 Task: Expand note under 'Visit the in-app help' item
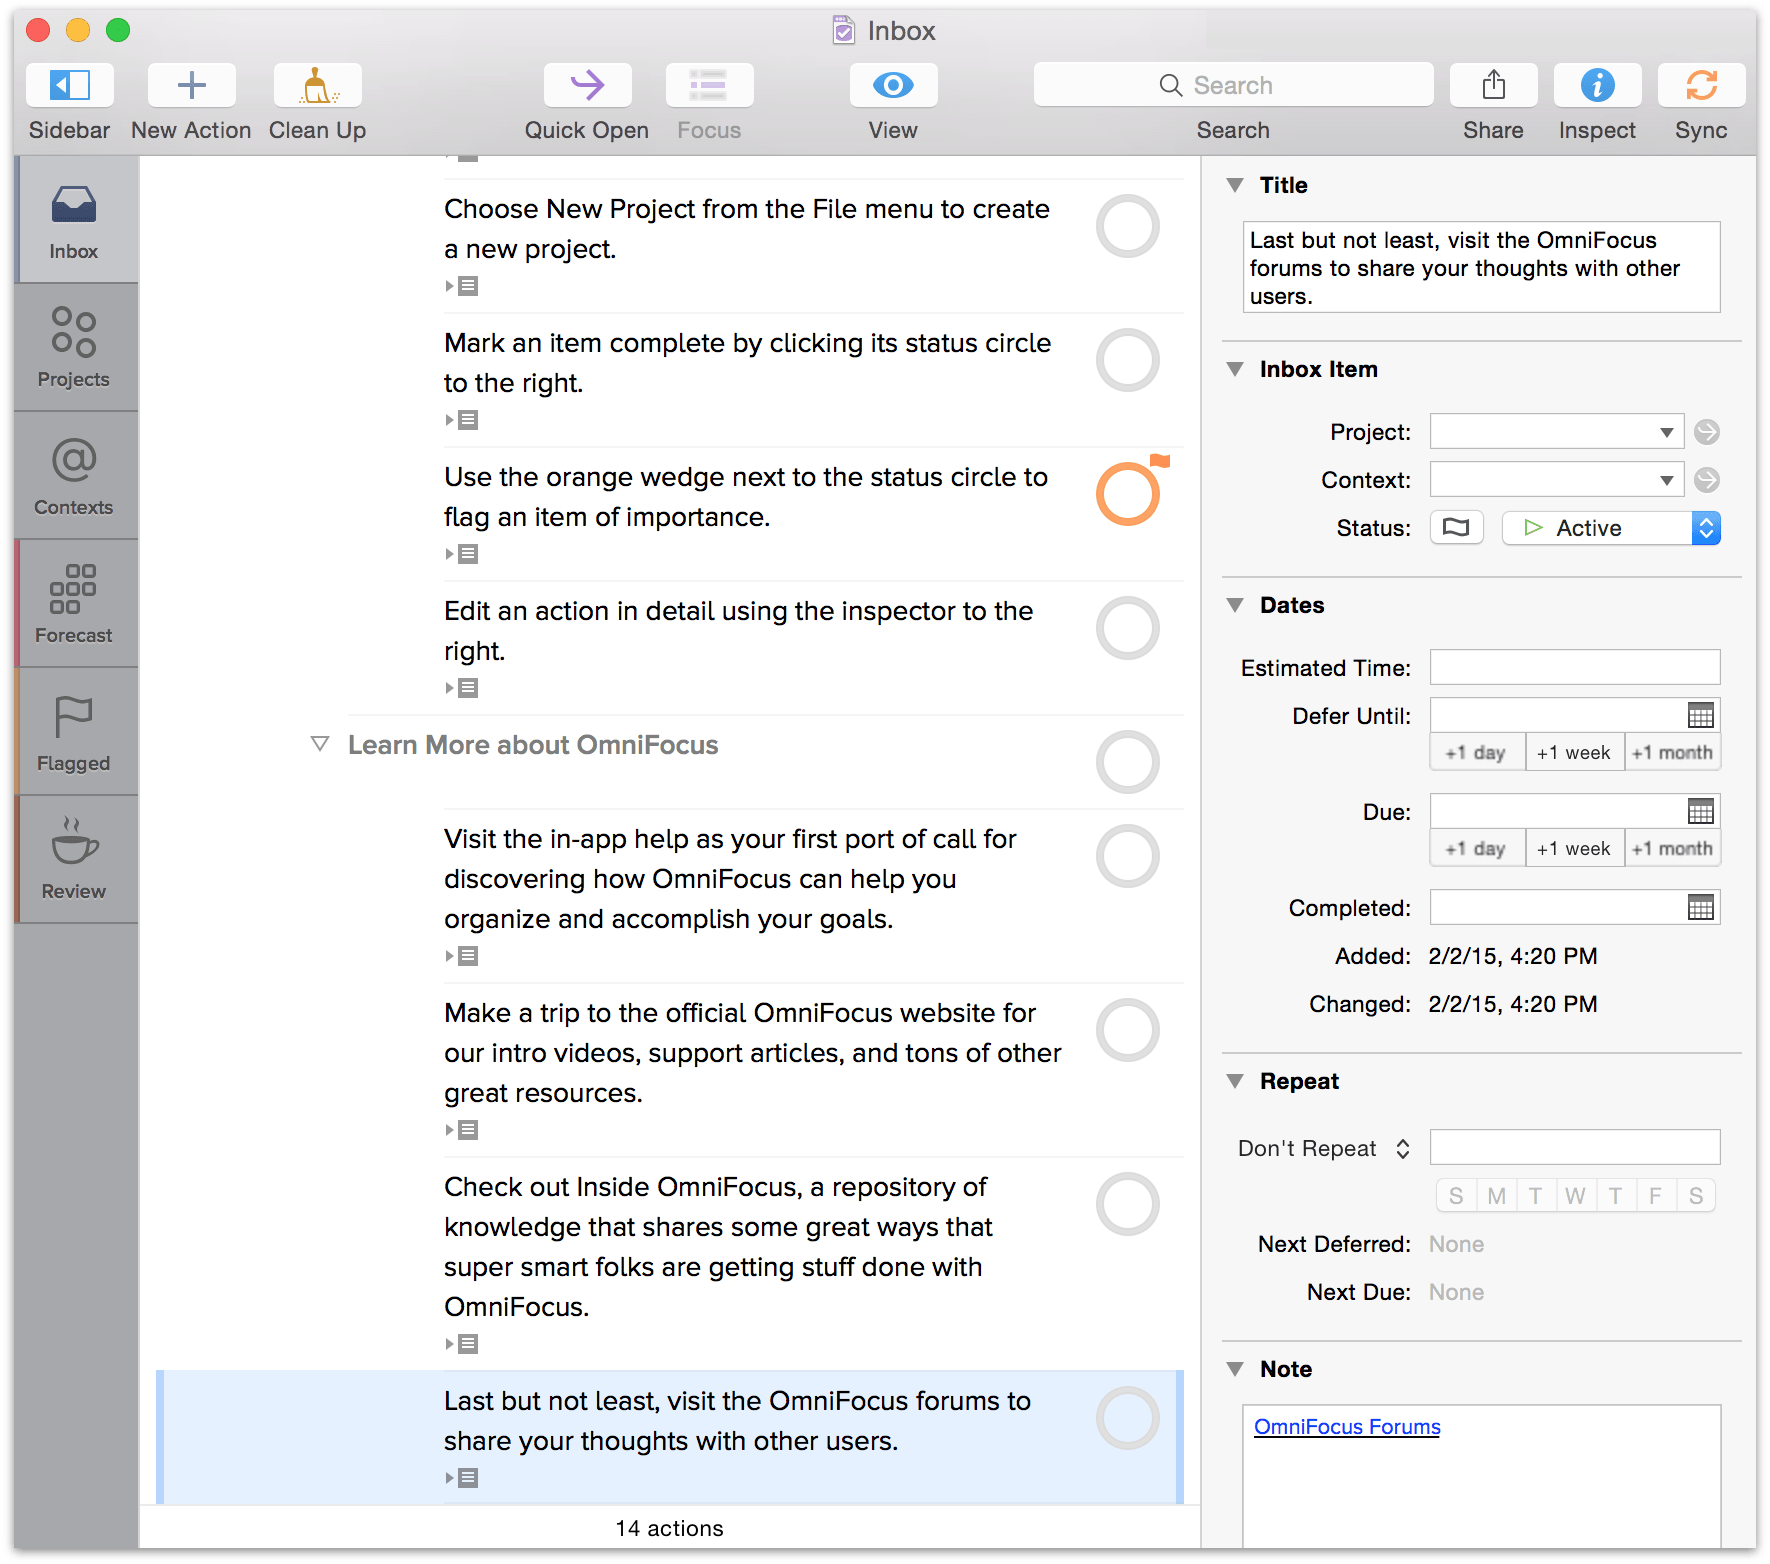(462, 956)
